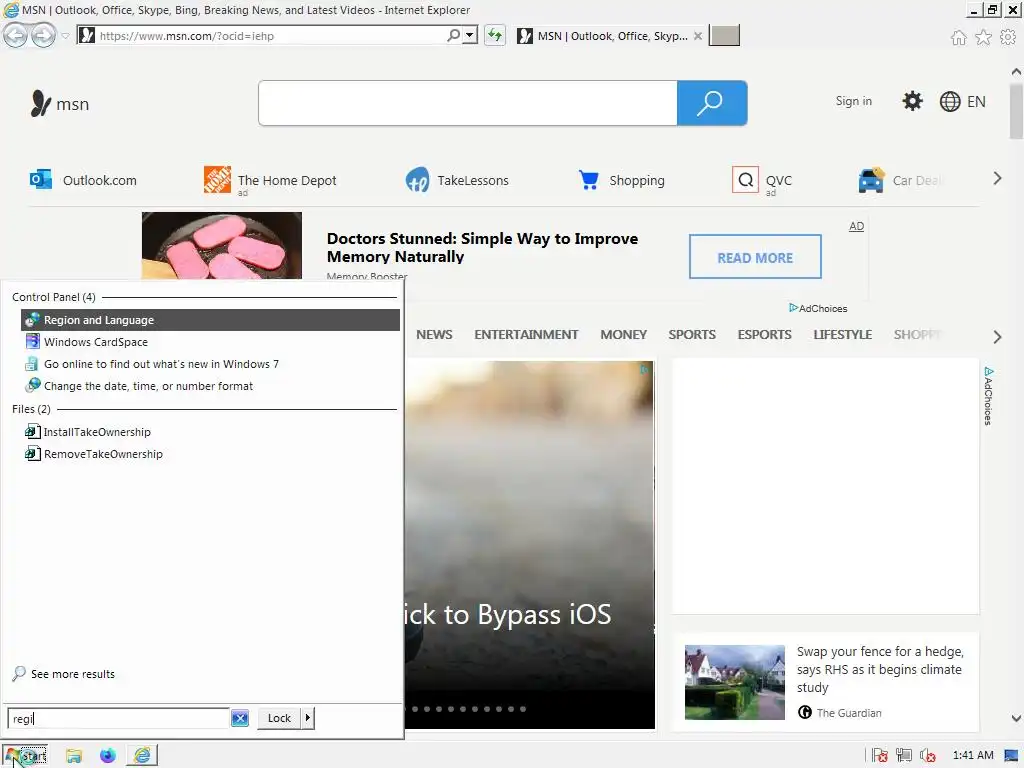Click the network tray icon
The image size is (1024, 768).
[x=904, y=756]
